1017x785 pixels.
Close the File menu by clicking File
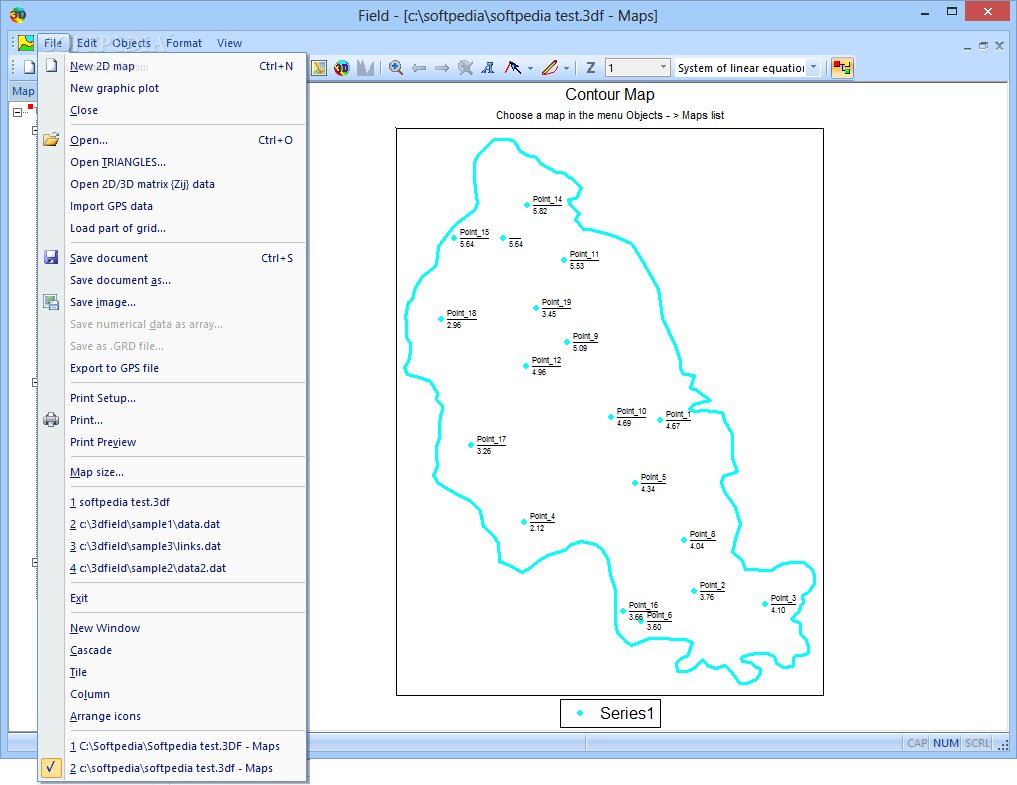(53, 43)
